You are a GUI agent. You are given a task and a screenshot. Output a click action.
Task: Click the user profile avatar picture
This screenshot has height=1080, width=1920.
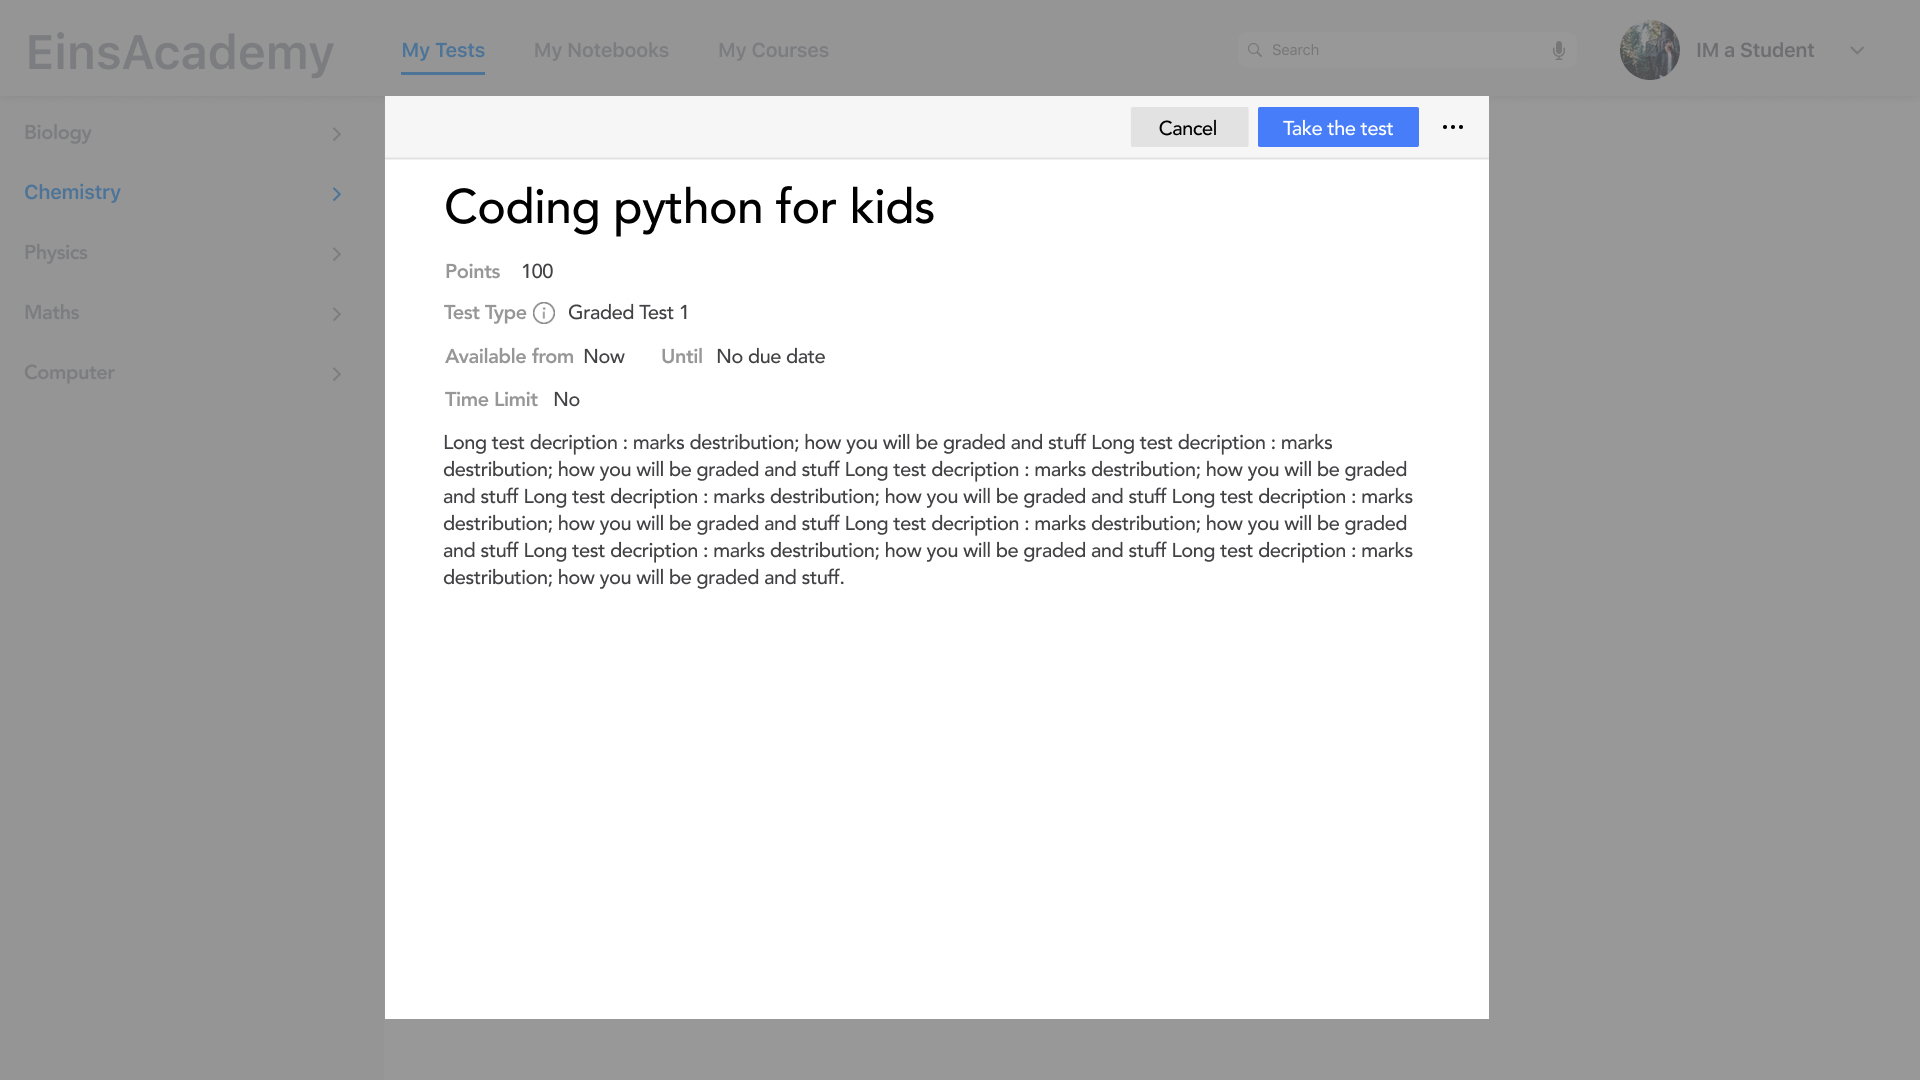1649,50
